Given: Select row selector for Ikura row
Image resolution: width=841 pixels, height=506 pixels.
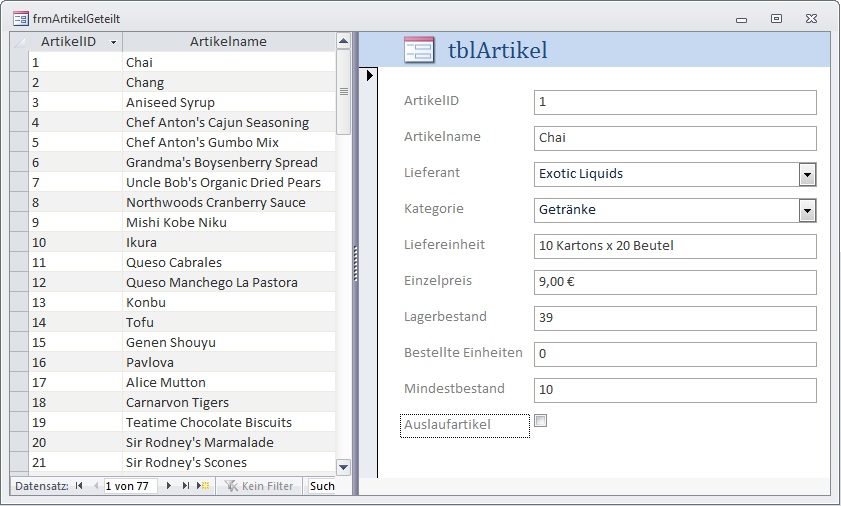Looking at the screenshot, I should coord(19,243).
